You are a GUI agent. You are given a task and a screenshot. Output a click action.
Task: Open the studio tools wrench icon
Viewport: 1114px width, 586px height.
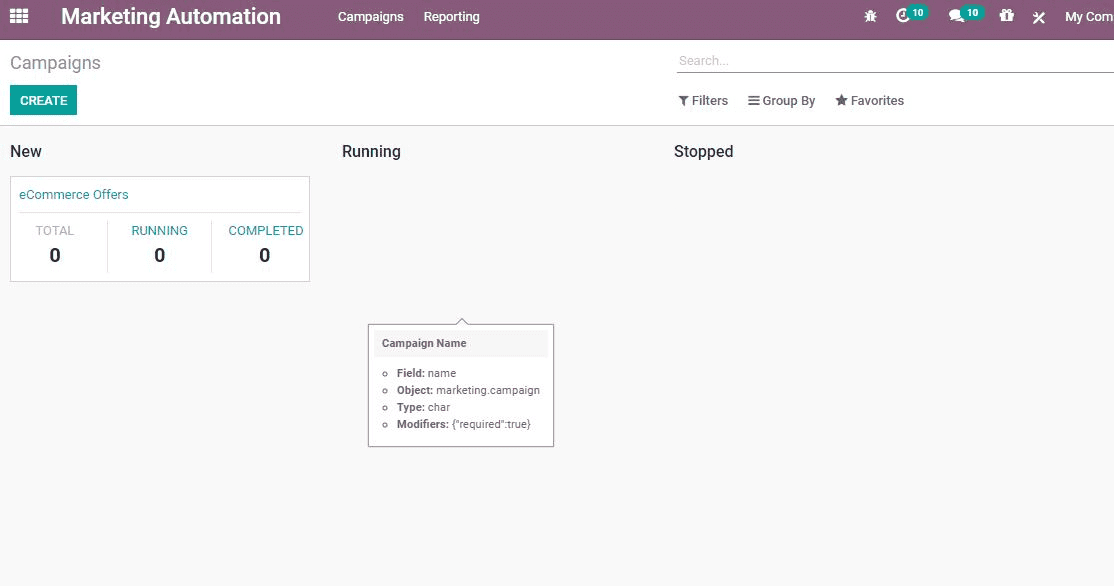pyautogui.click(x=1039, y=17)
